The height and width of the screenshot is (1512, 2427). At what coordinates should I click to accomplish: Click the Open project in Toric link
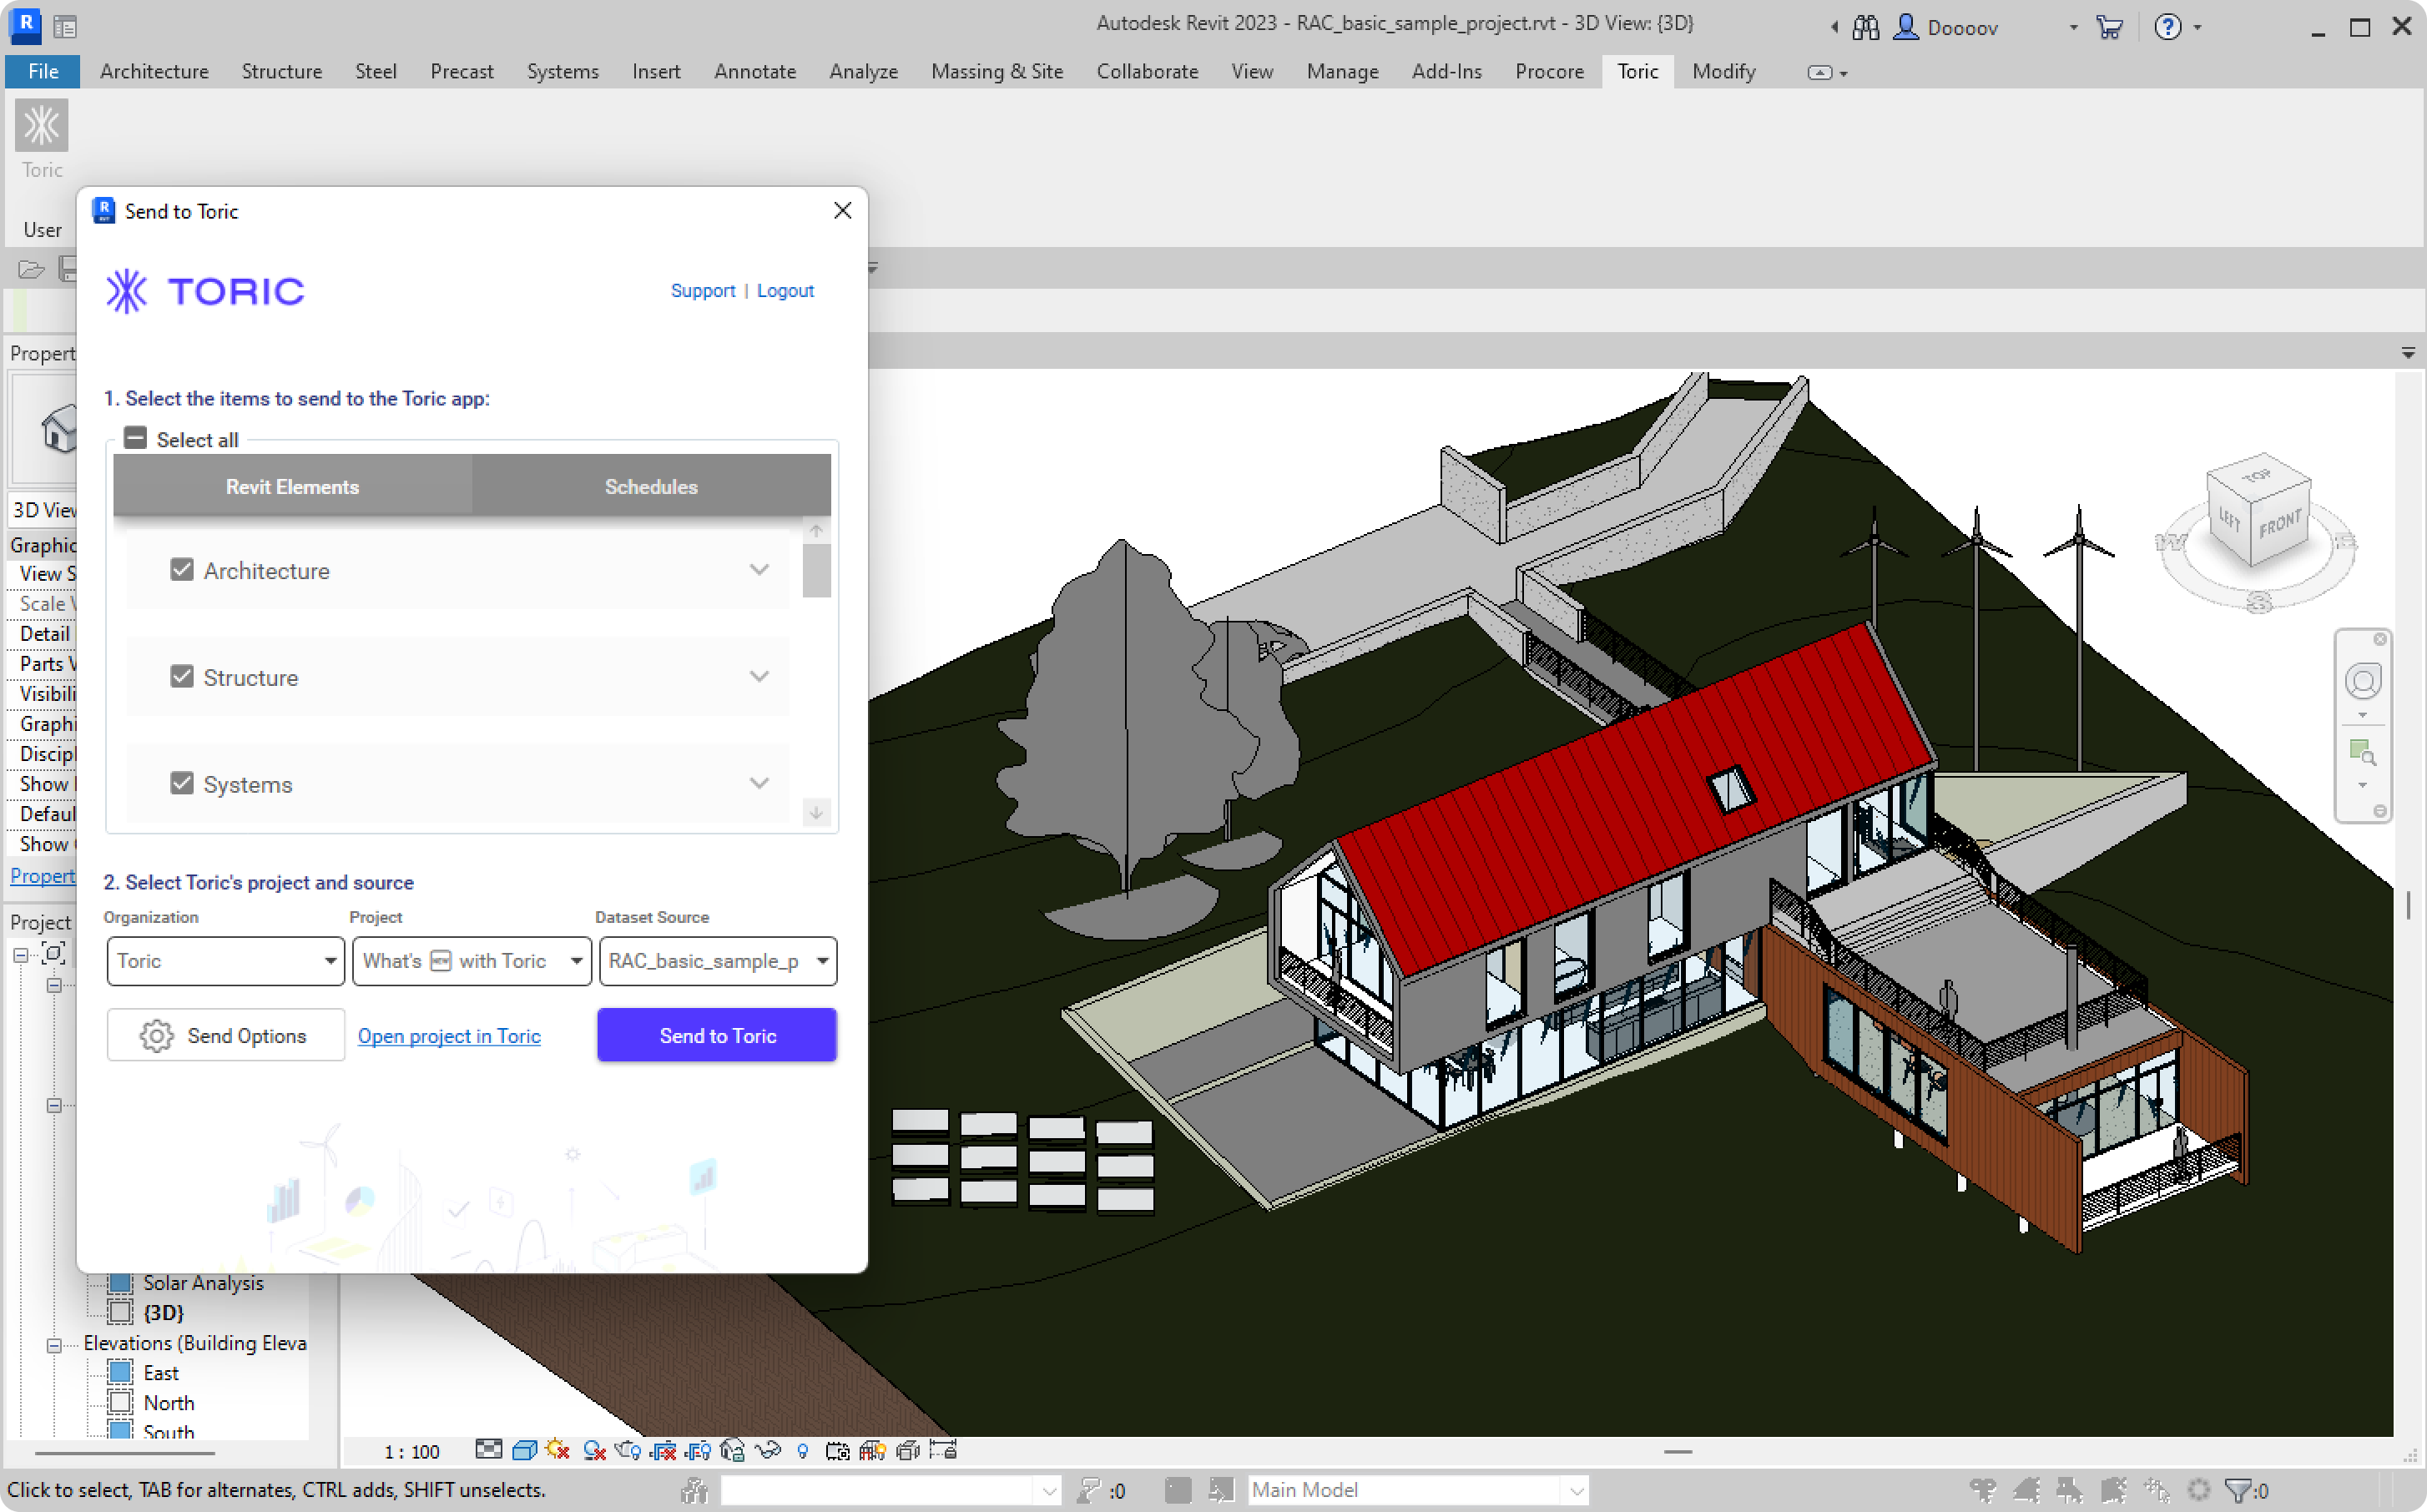[449, 1035]
